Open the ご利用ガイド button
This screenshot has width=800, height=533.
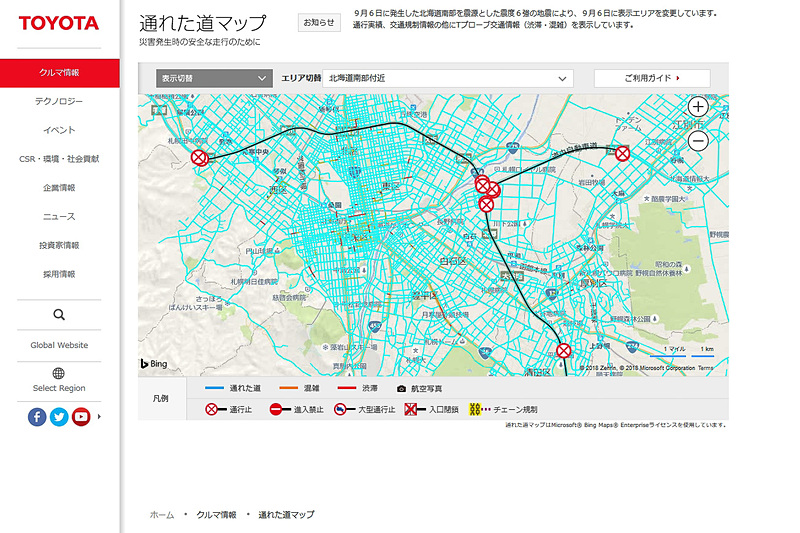click(652, 79)
